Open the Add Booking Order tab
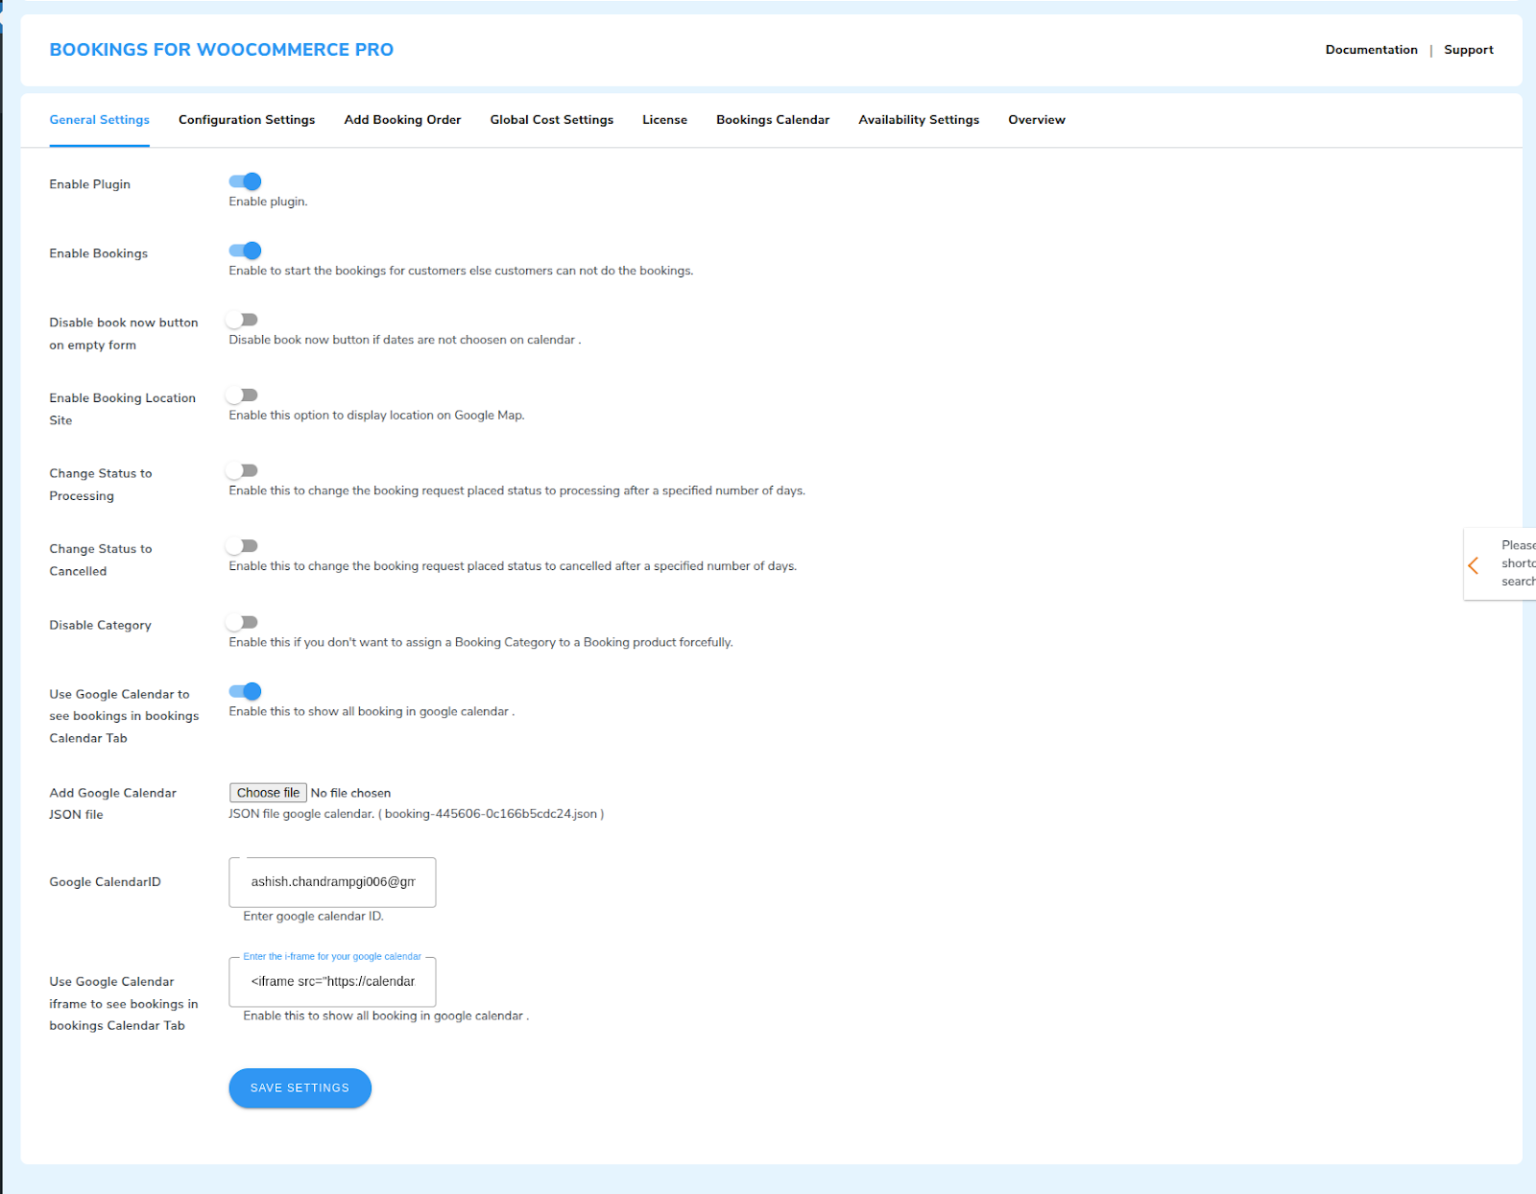 click(402, 120)
